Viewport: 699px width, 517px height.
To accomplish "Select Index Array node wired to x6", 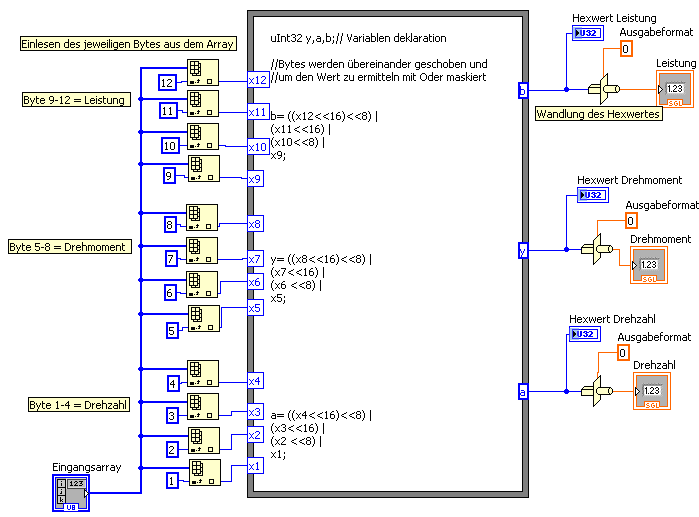I will pos(202,284).
